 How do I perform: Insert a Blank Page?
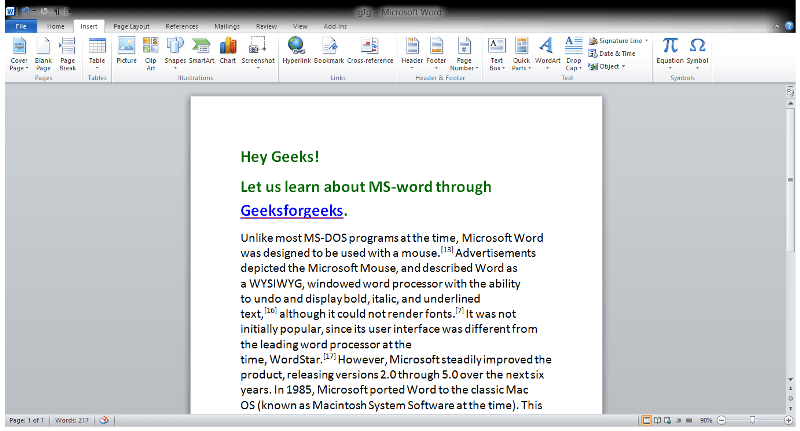43,54
